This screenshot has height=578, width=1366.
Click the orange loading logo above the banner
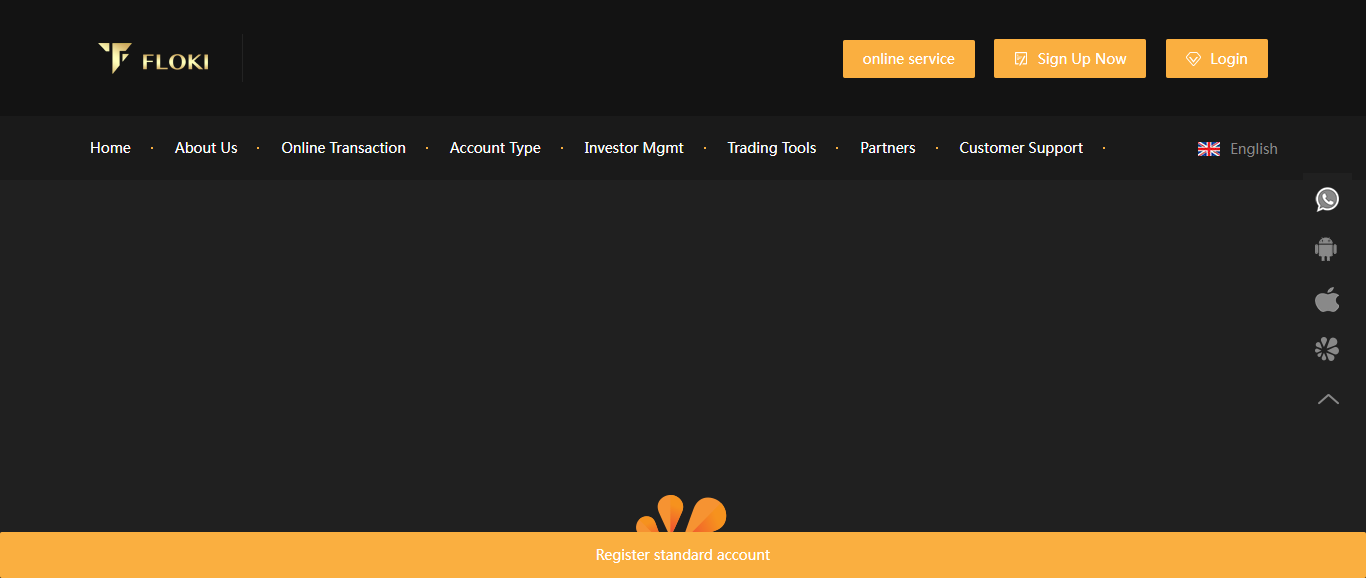tap(681, 516)
